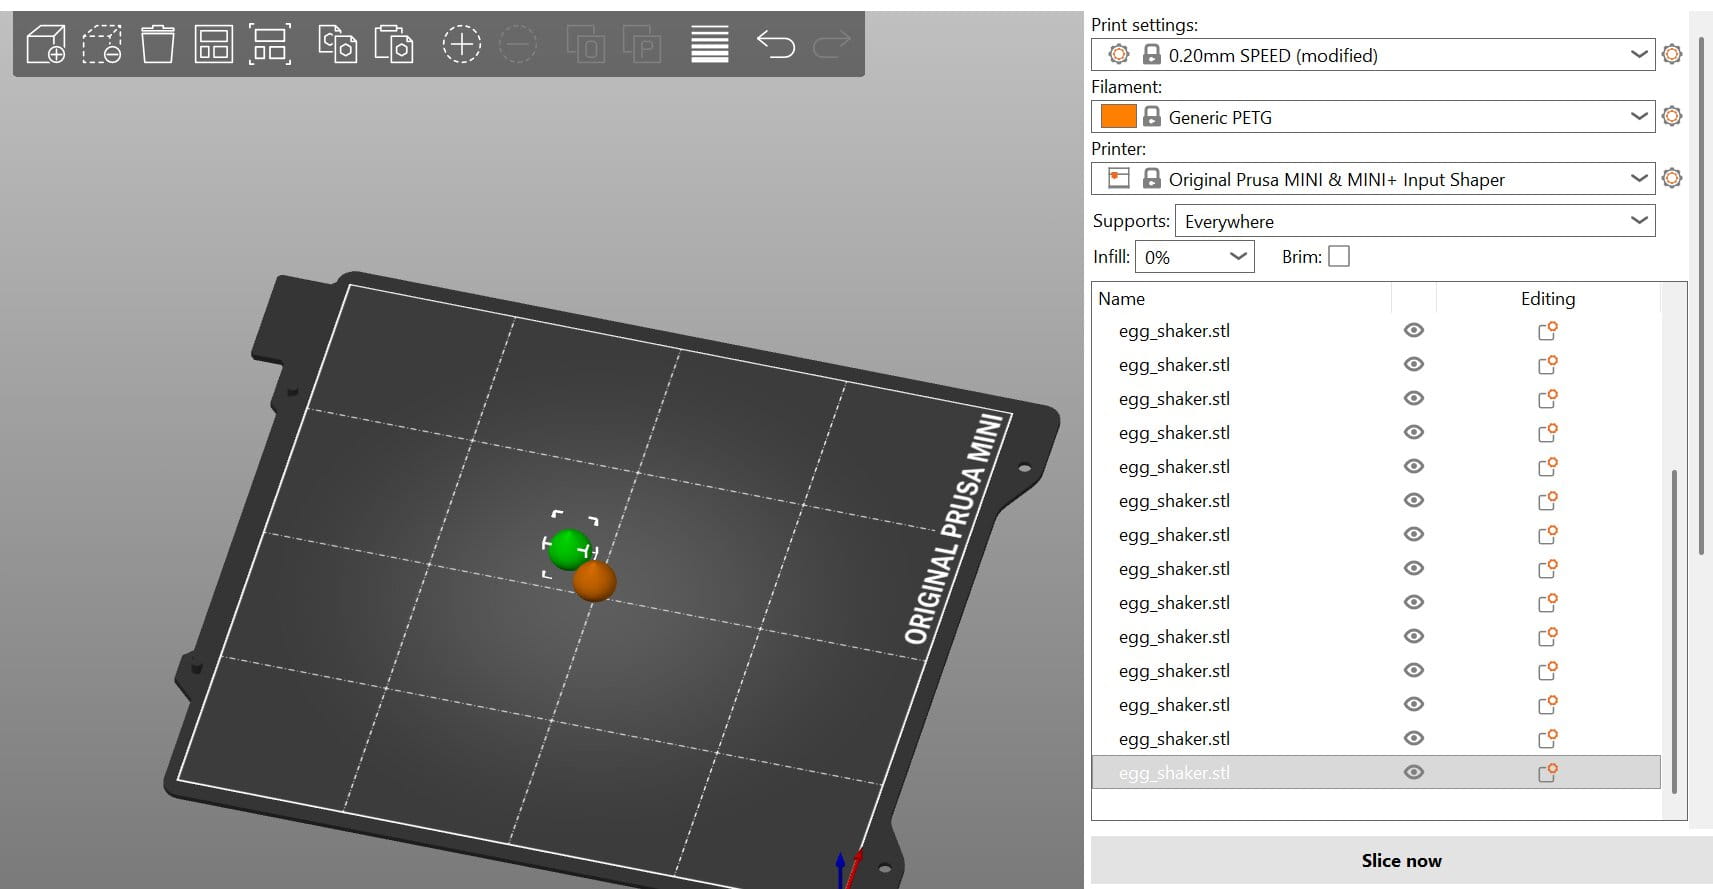The width and height of the screenshot is (1713, 889).
Task: Open printer settings via its edit gear
Action: (x=1672, y=178)
